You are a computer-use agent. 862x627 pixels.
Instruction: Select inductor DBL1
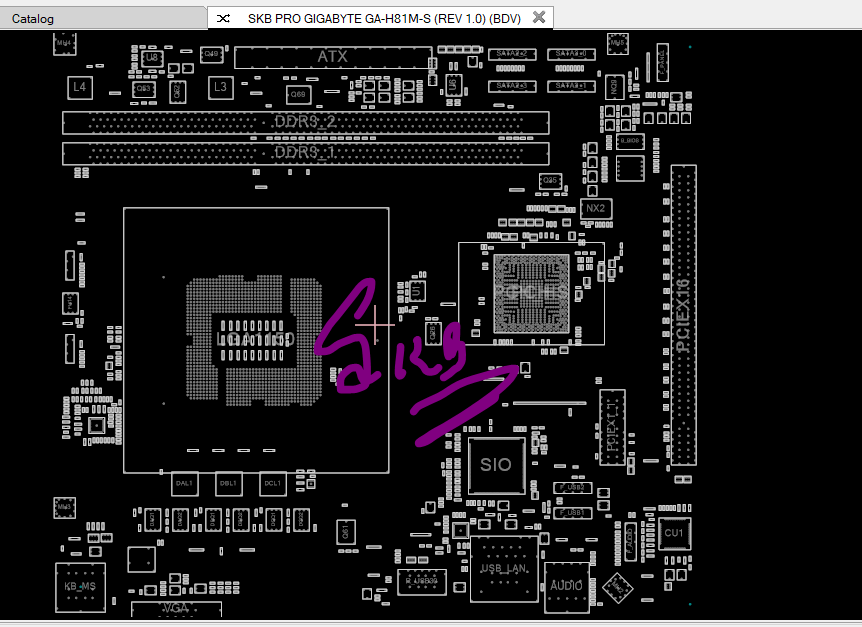pyautogui.click(x=229, y=484)
